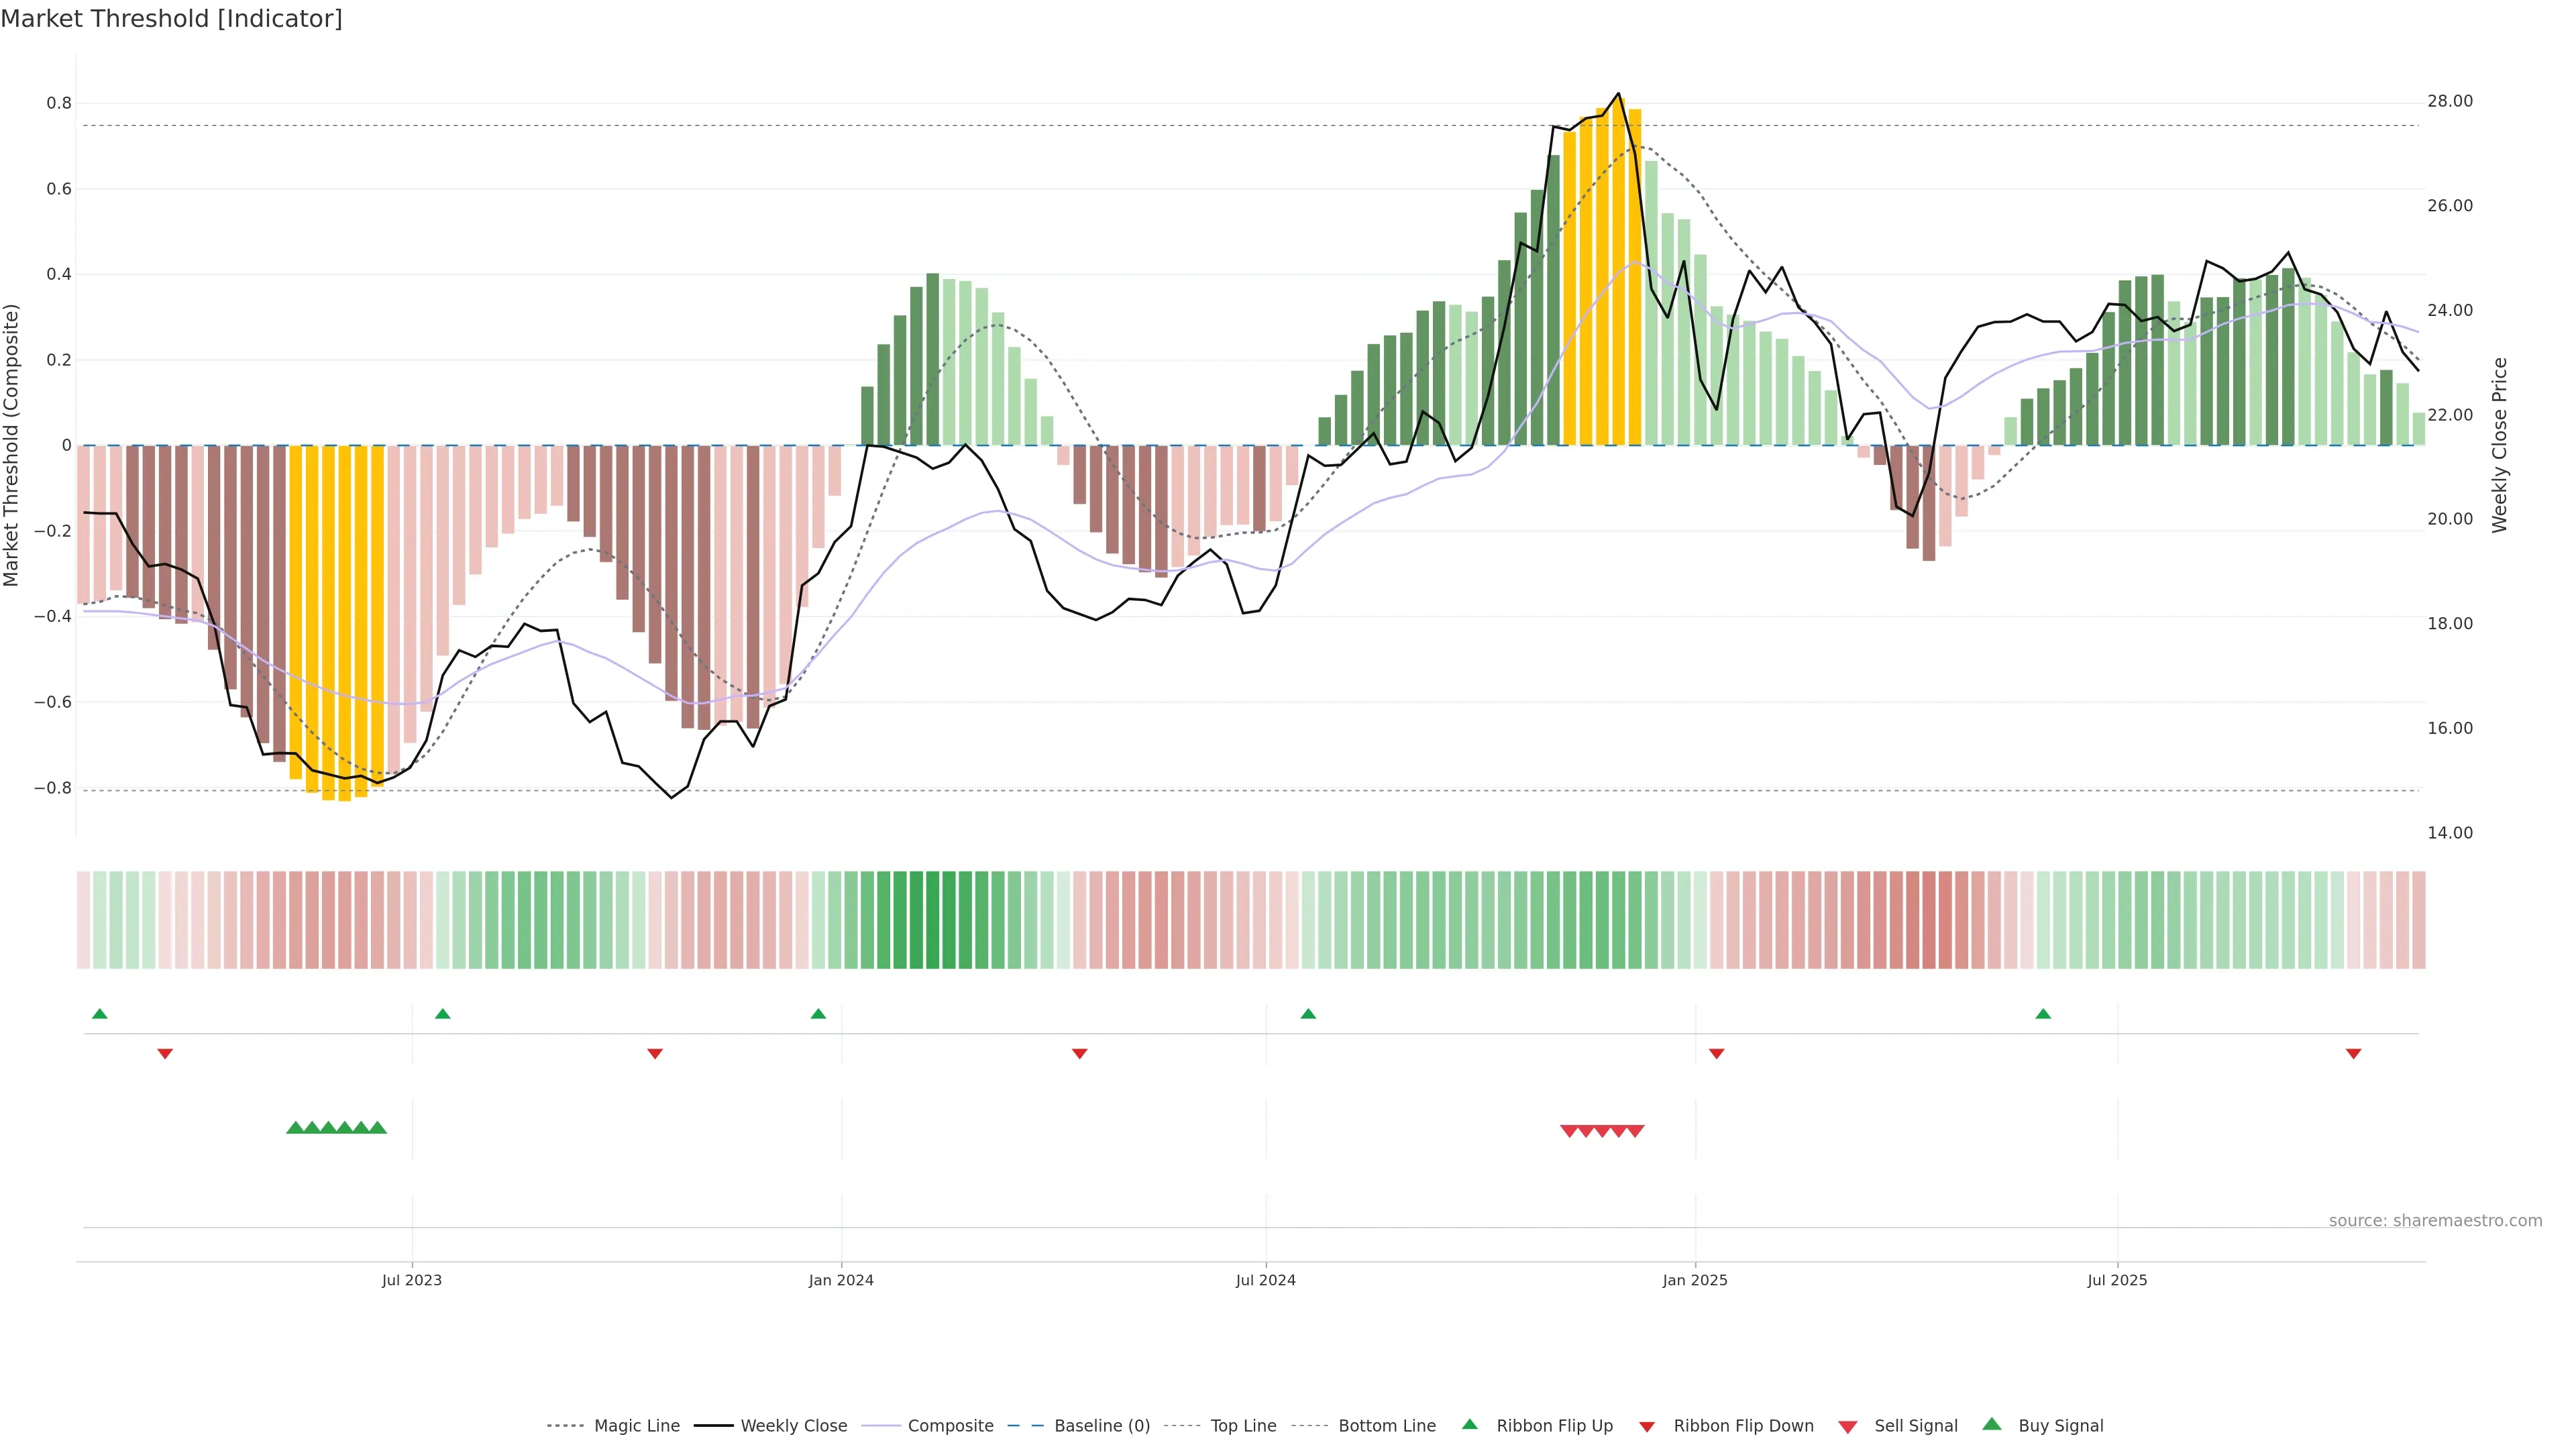Click the source: sharemaestro.com text
Viewport: 2576px width, 1449px height.
[x=2435, y=1221]
